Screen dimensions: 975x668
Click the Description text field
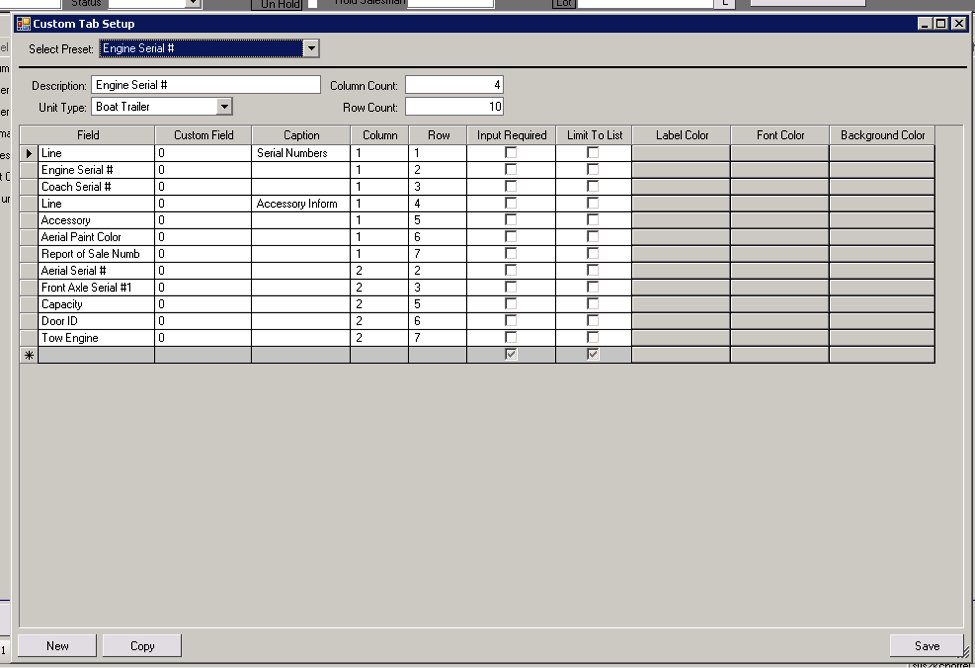(x=206, y=85)
